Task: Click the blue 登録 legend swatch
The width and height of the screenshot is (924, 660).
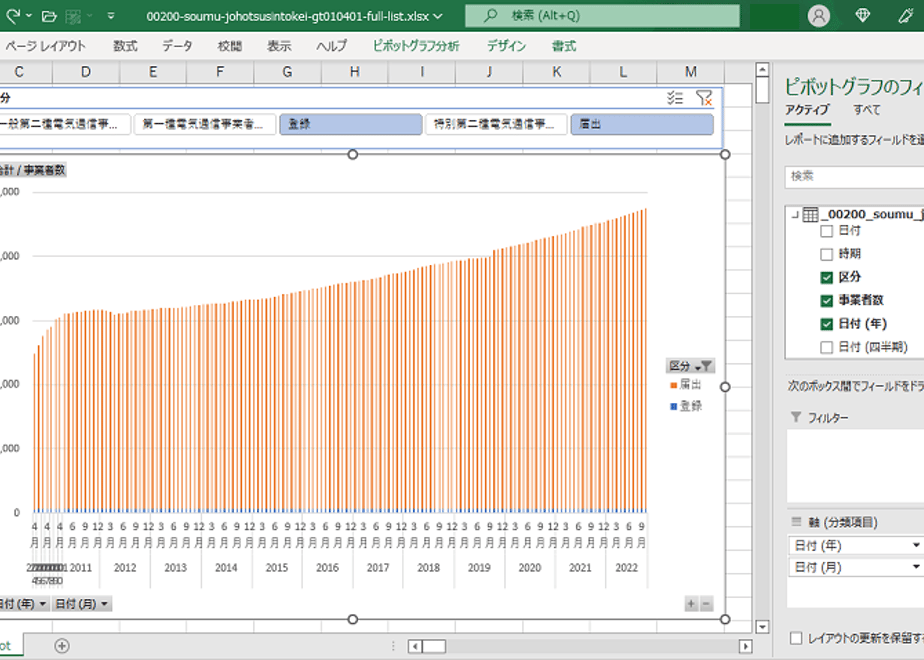Action: click(x=674, y=407)
